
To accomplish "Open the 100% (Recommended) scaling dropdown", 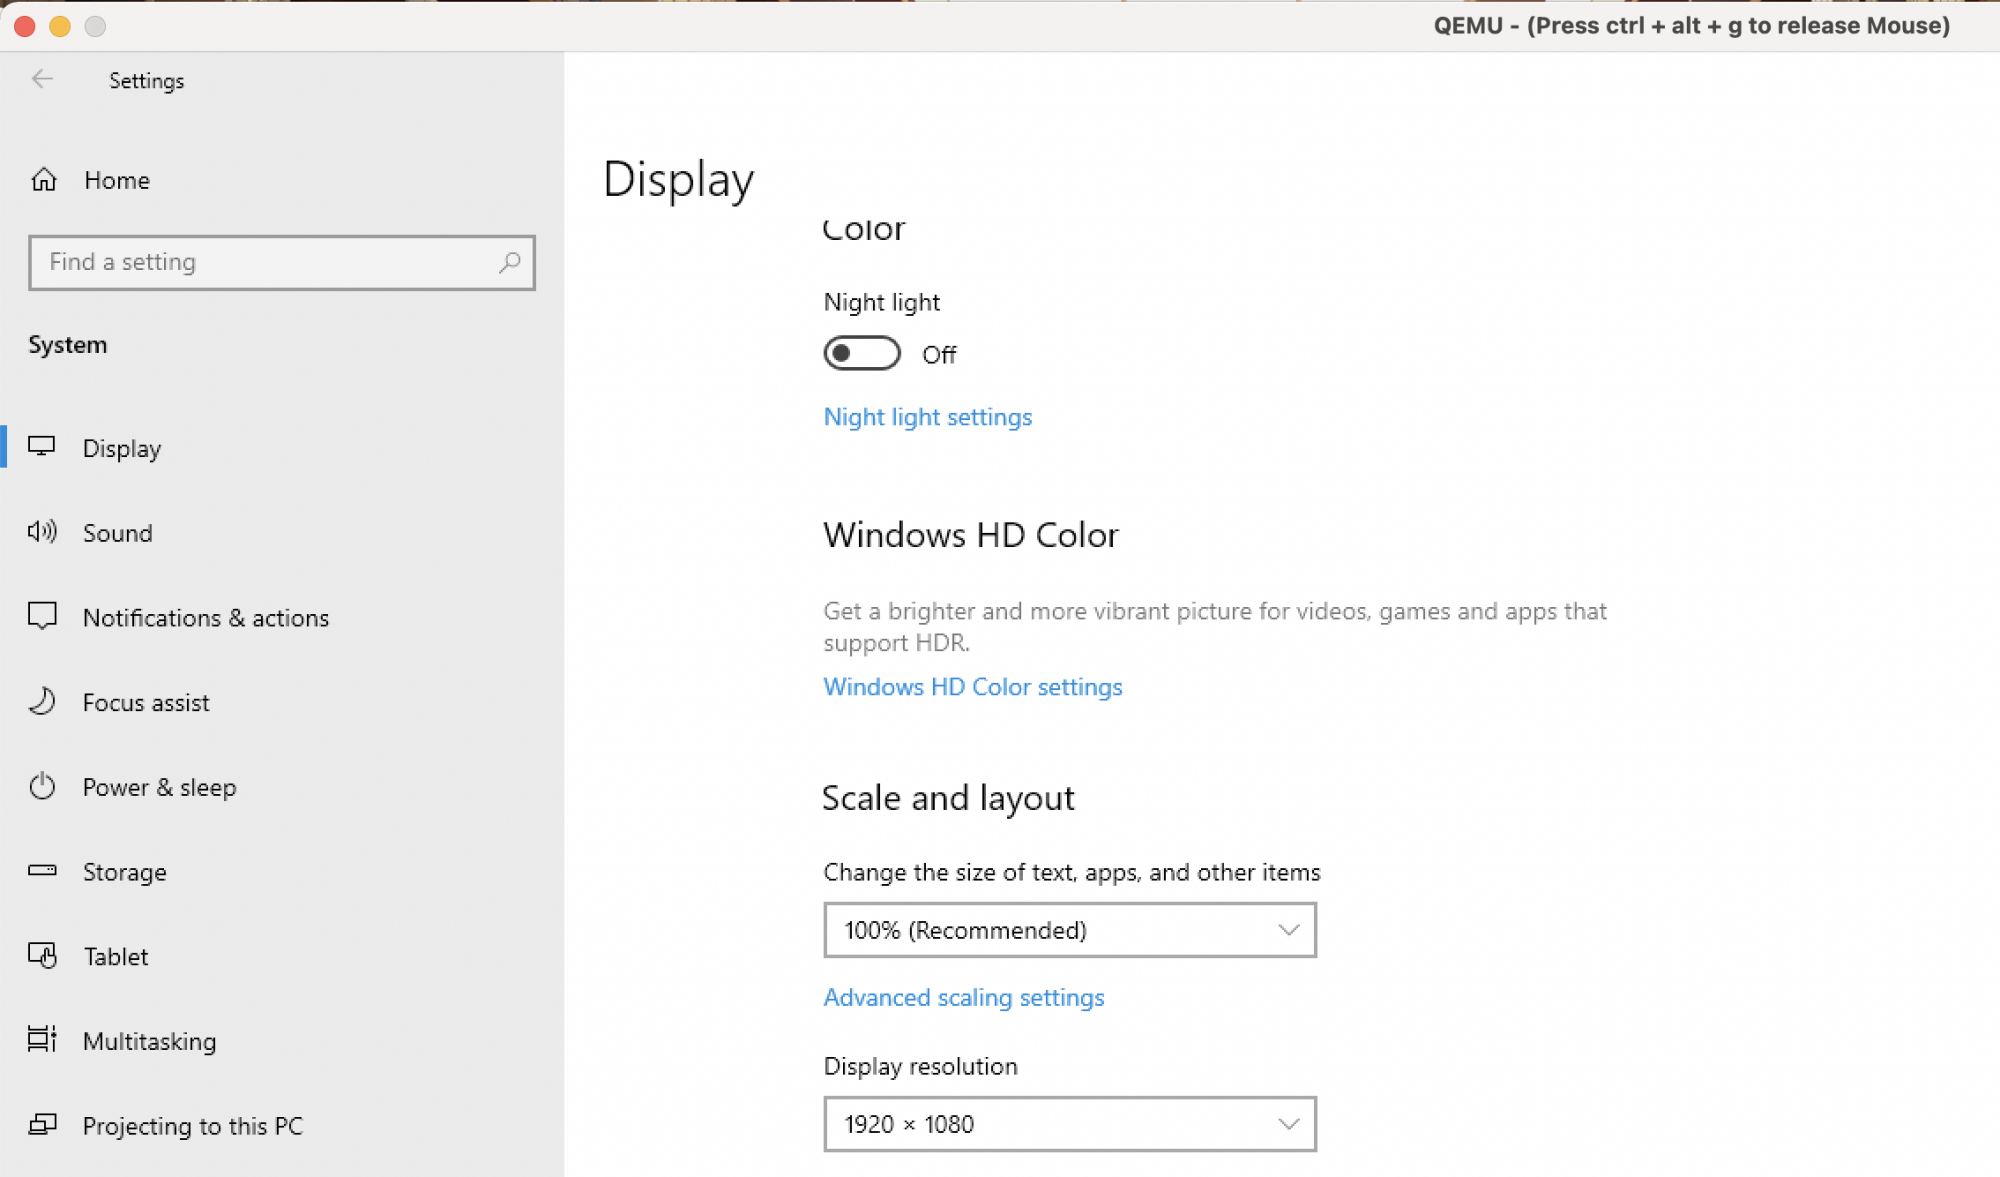I will (1069, 930).
